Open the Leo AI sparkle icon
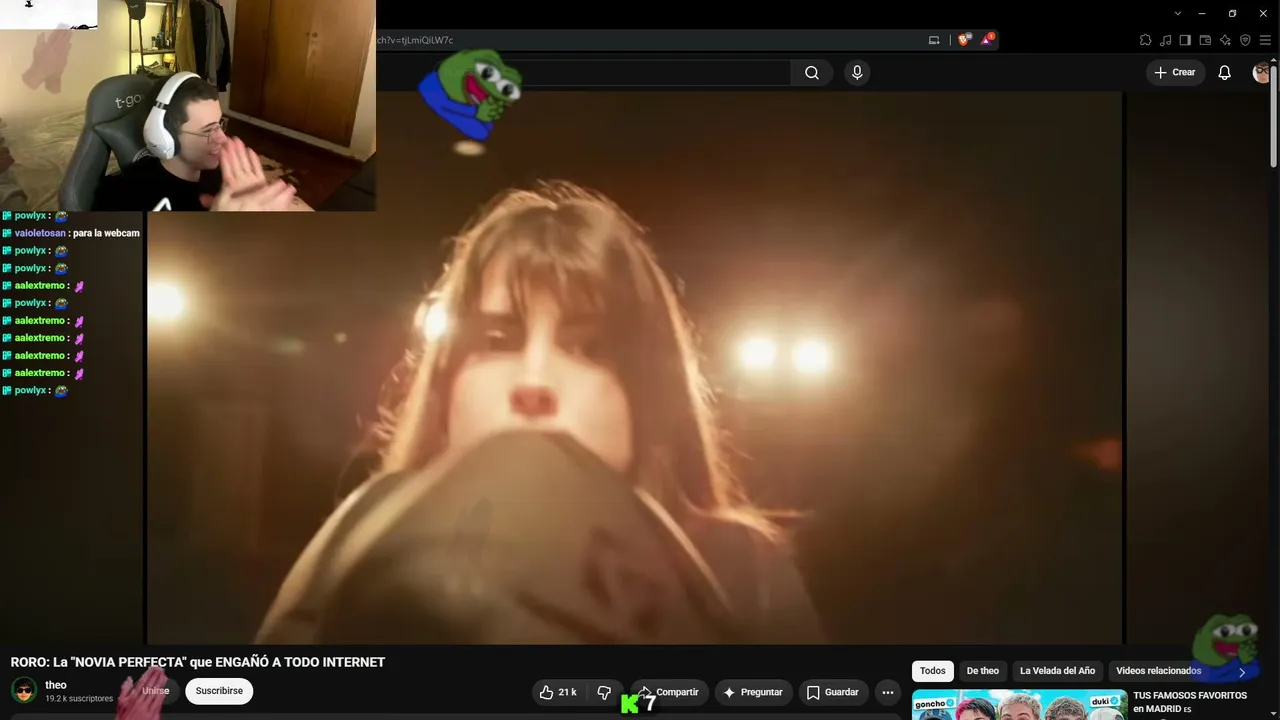The height and width of the screenshot is (720, 1280). pyautogui.click(x=1225, y=40)
